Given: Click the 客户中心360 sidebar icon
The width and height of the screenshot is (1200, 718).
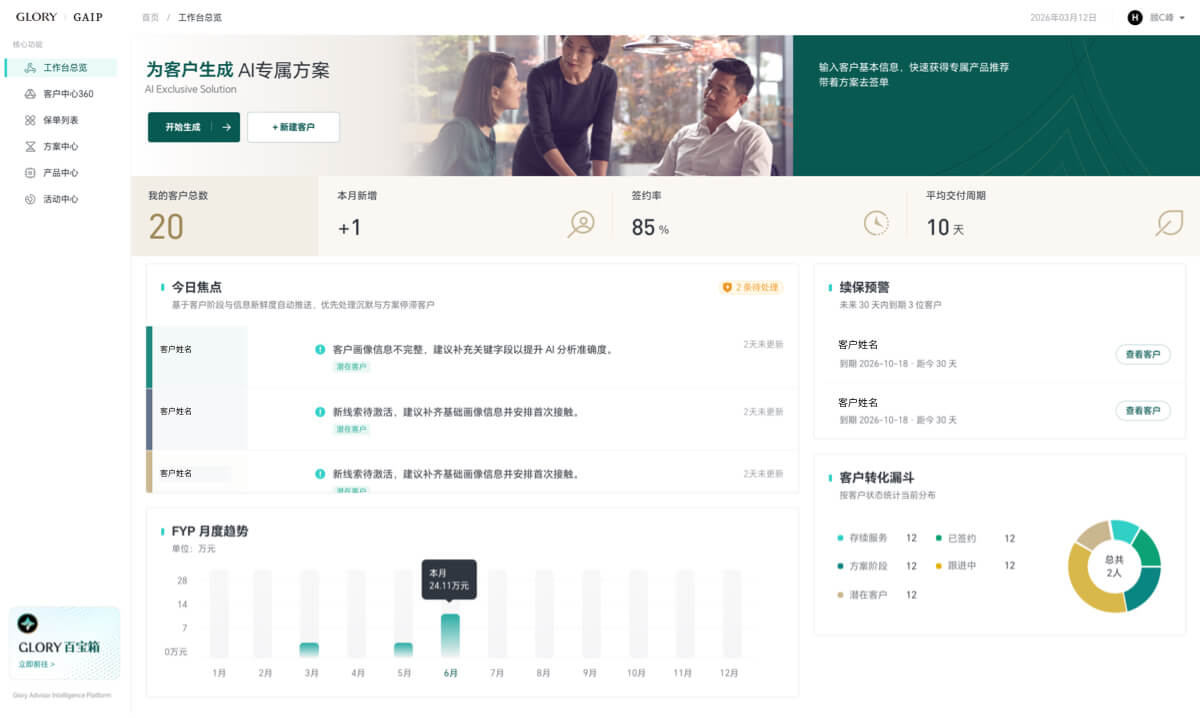Looking at the screenshot, I should pyautogui.click(x=30, y=94).
